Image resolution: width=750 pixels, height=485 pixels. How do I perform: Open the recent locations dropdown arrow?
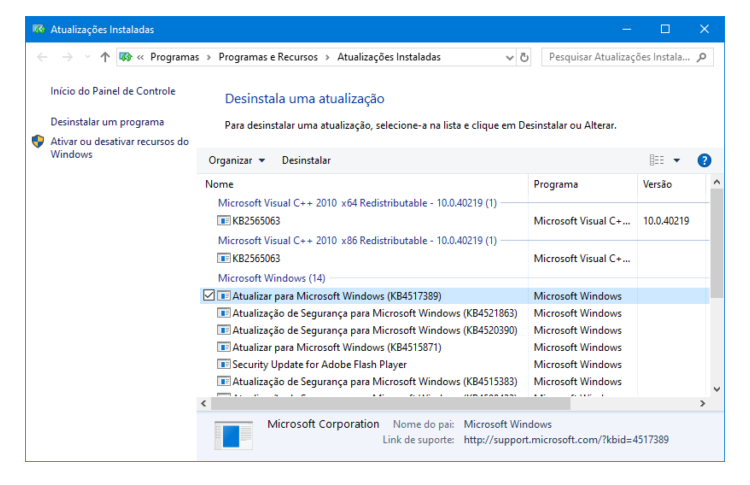(87, 57)
